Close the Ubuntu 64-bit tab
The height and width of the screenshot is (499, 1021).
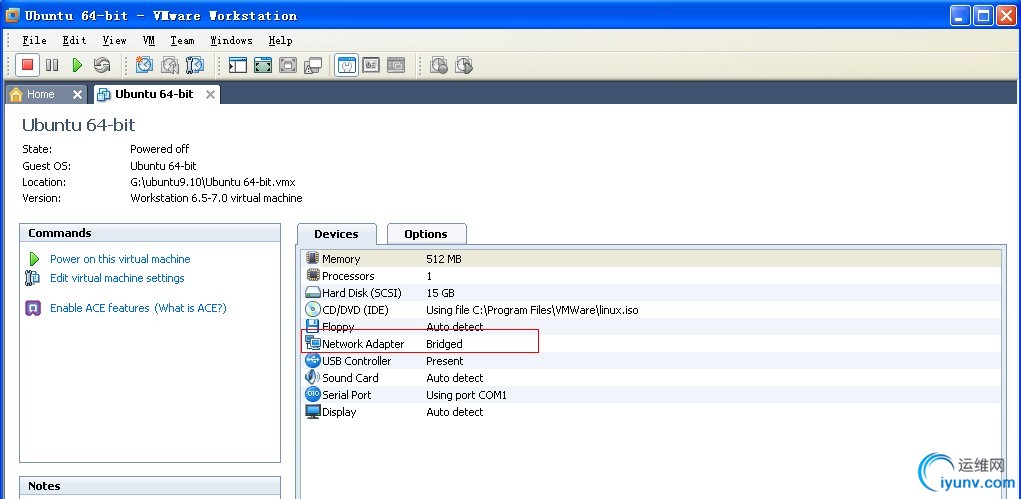tap(210, 94)
